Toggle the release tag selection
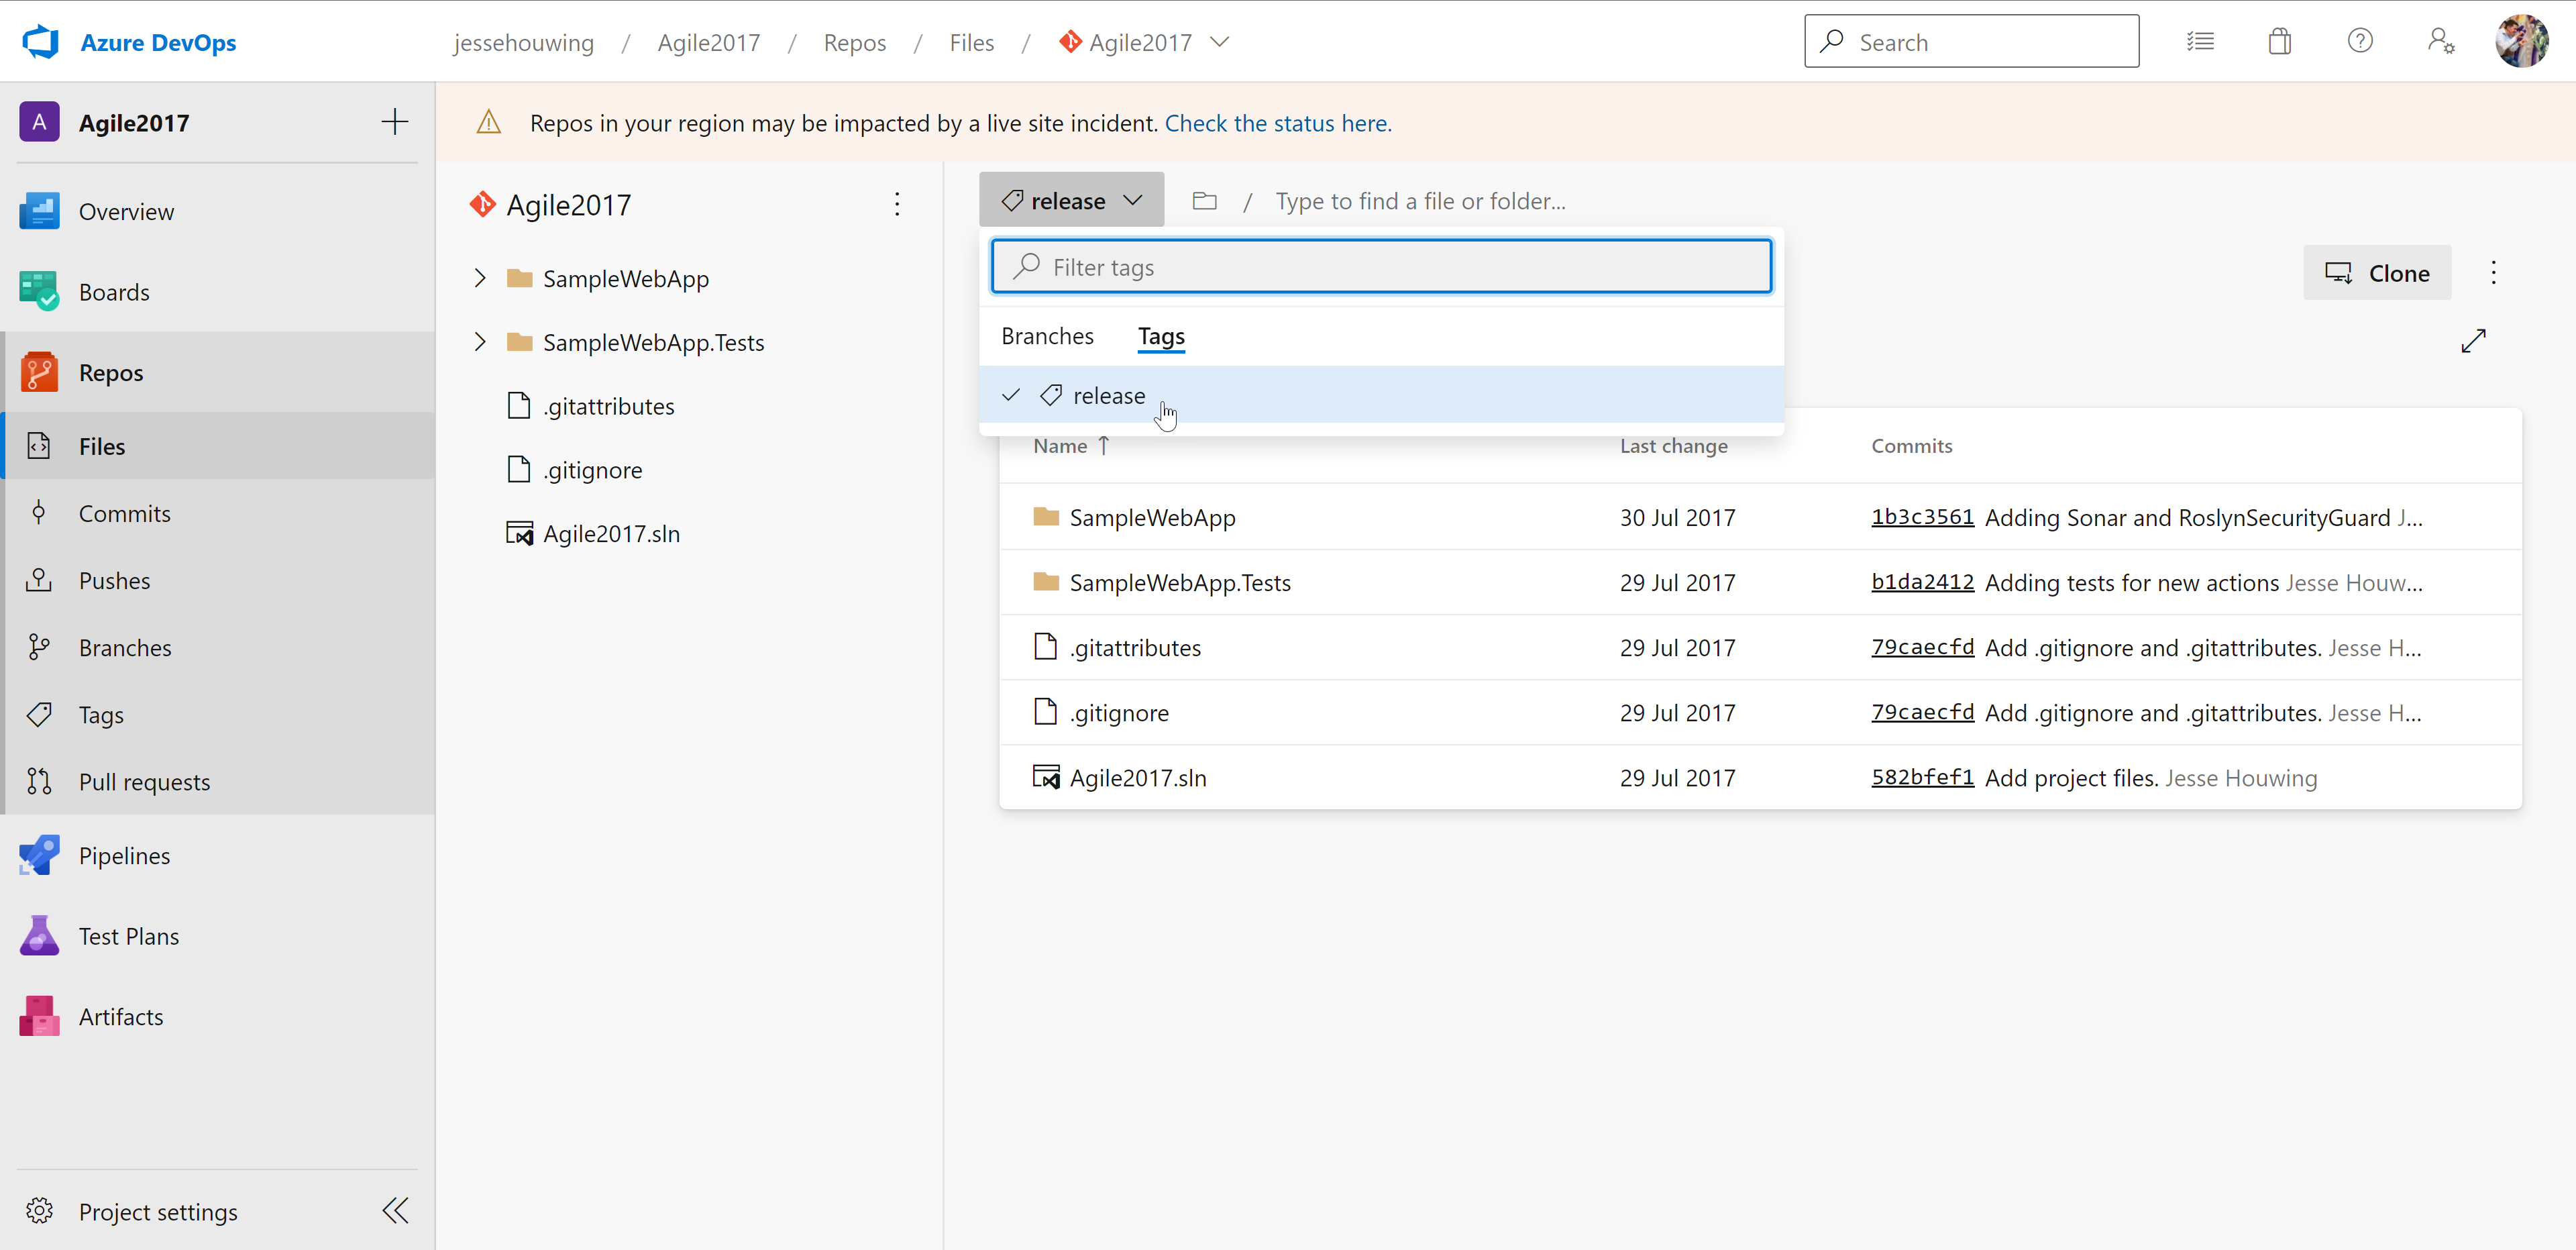The height and width of the screenshot is (1250, 2576). (x=1109, y=395)
